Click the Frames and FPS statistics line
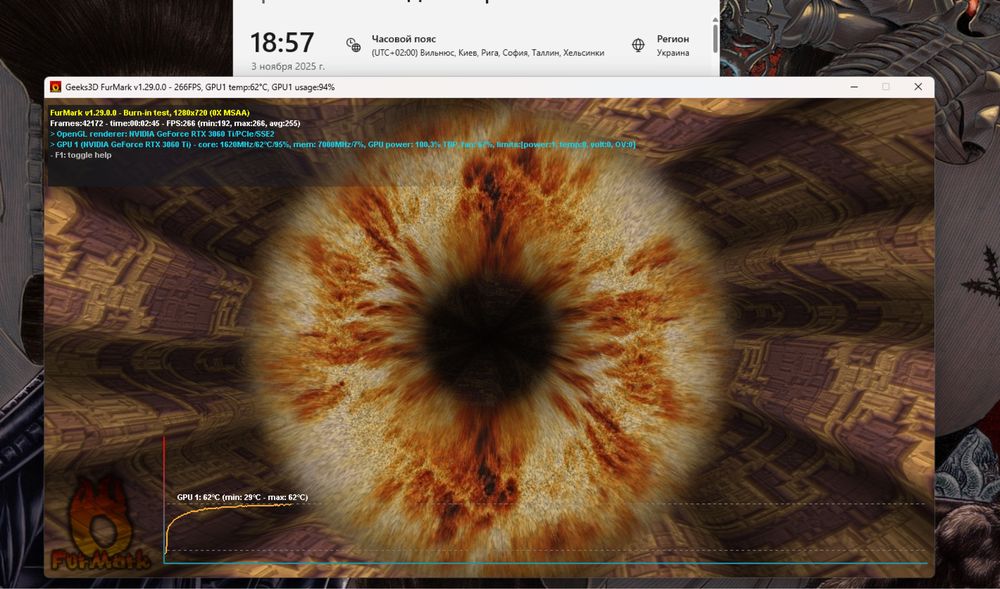The image size is (1000, 589). coord(175,124)
